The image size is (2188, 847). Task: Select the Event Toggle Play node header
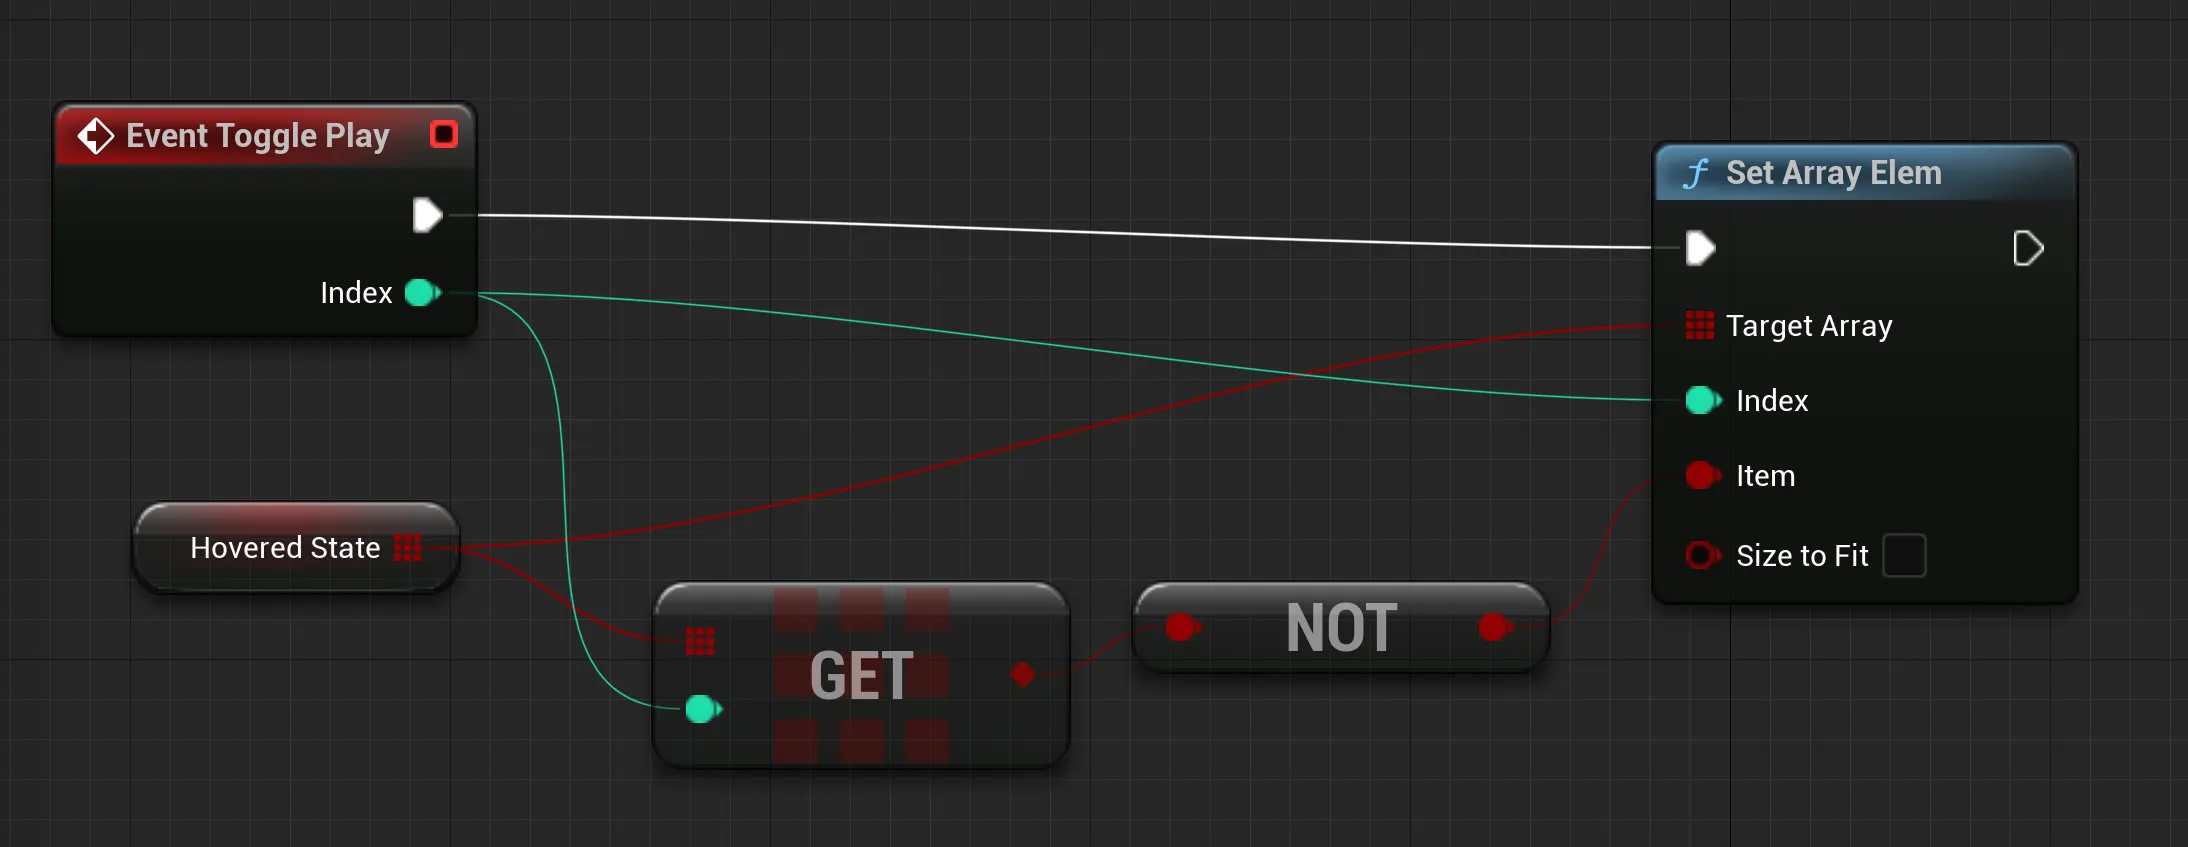(257, 135)
